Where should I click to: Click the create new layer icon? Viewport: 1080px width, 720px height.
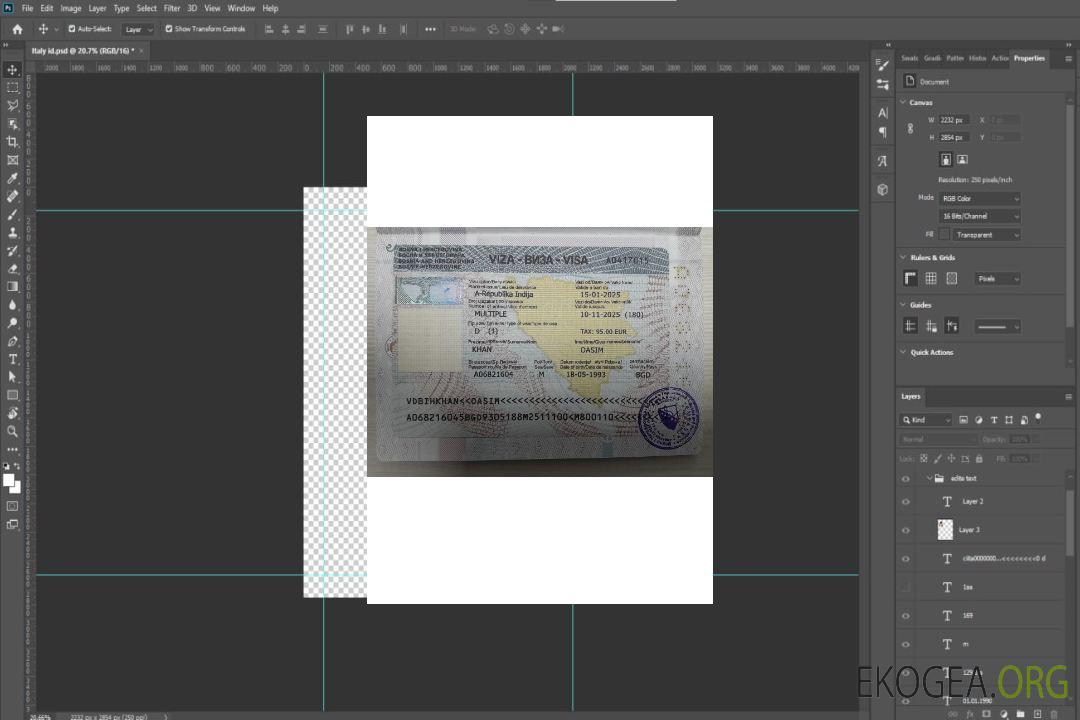click(1037, 714)
